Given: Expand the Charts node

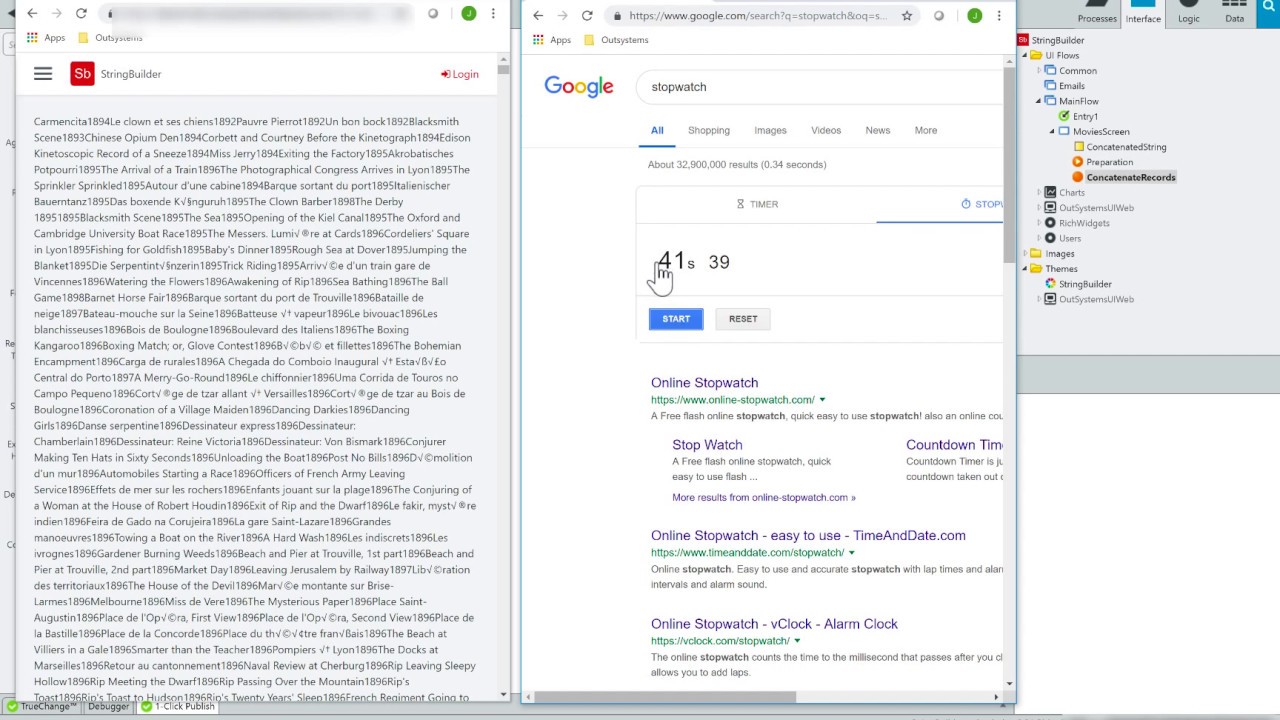Looking at the screenshot, I should pyautogui.click(x=1039, y=193).
